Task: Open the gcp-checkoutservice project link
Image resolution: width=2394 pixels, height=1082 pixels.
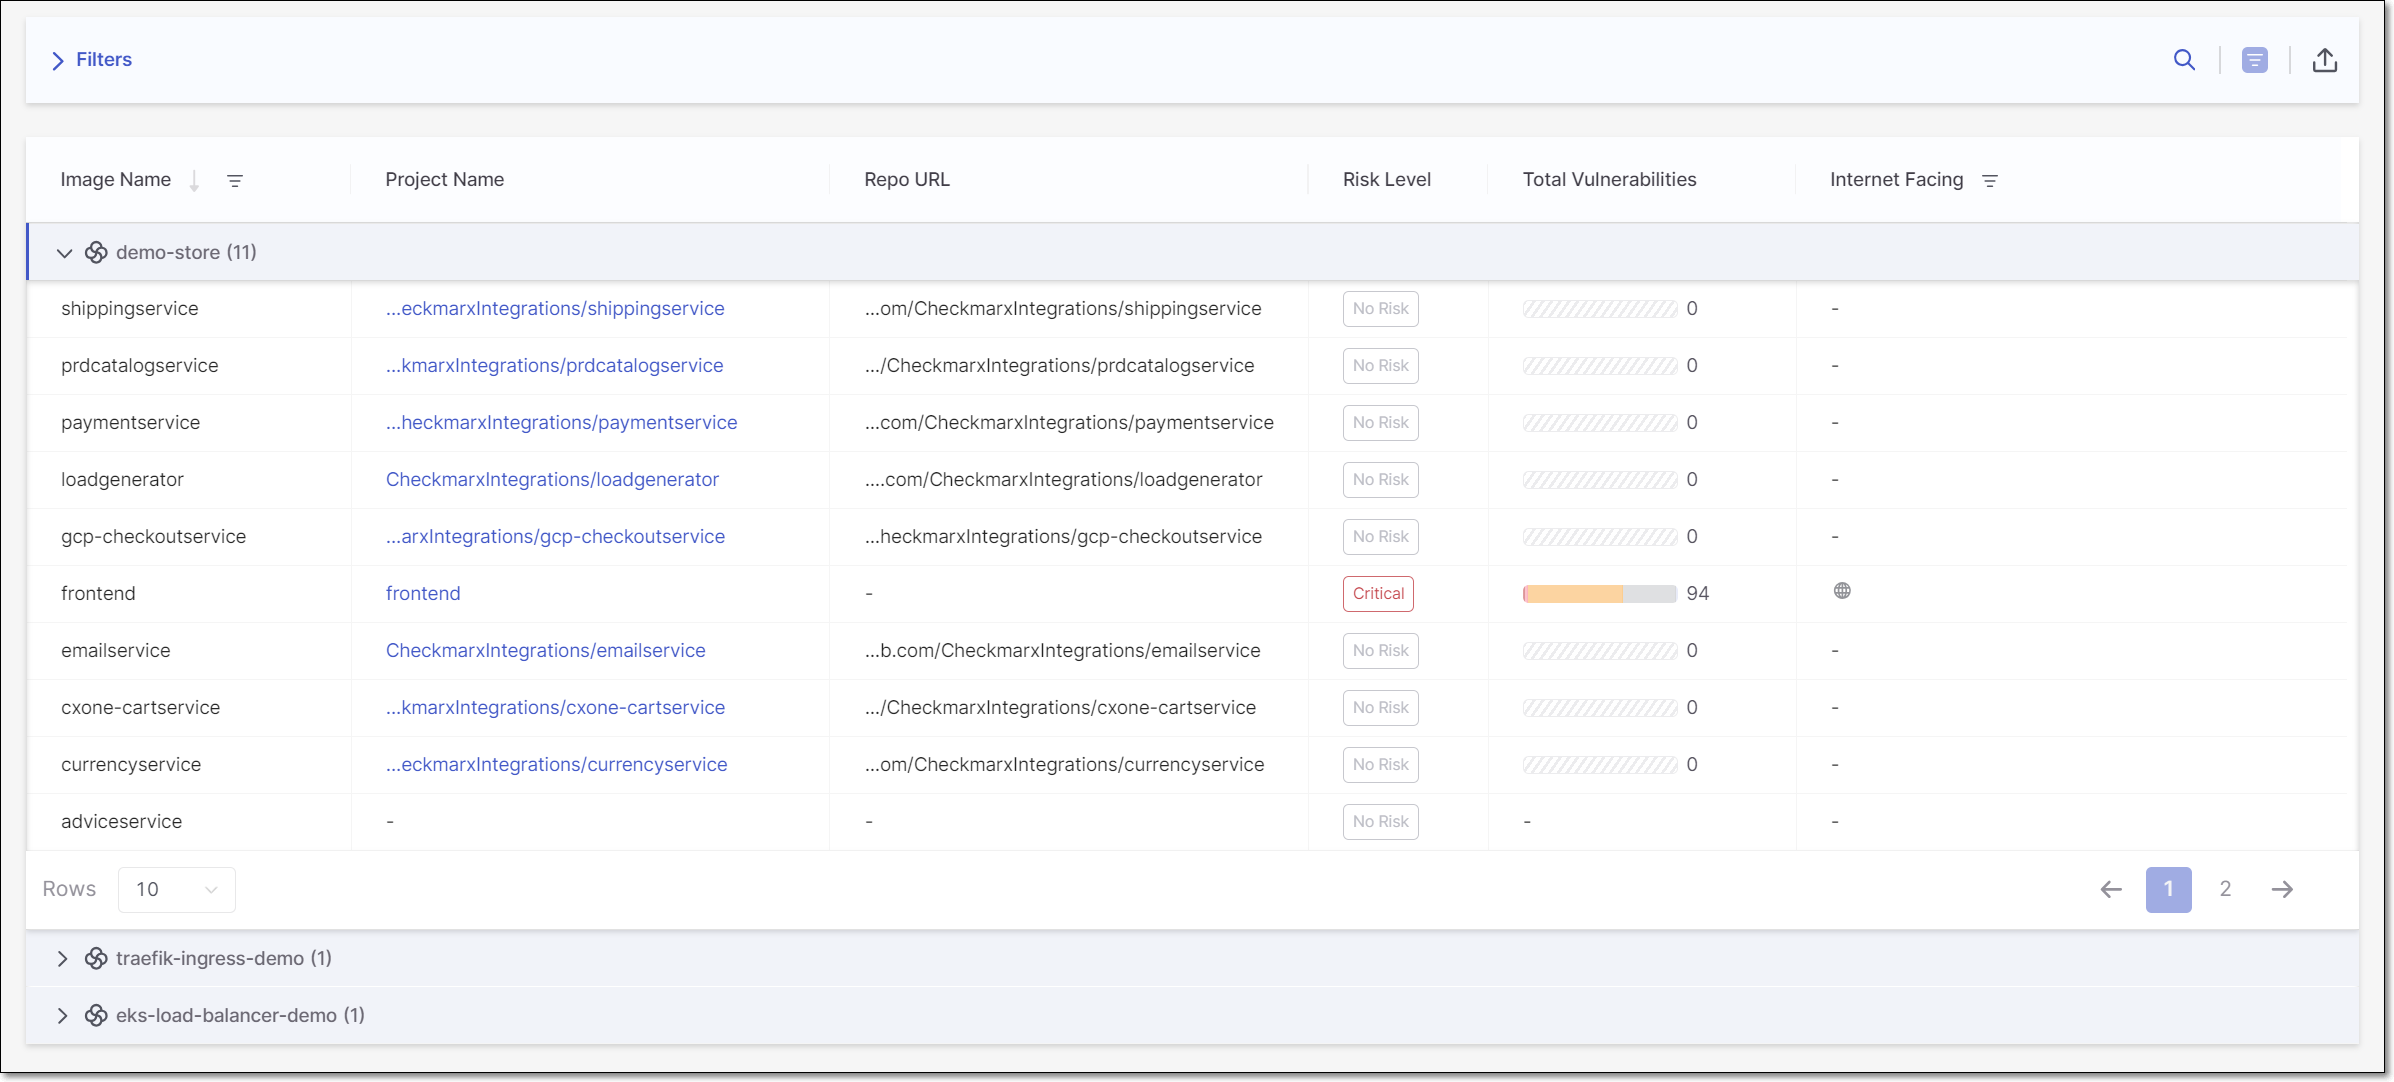Action: coord(555,537)
